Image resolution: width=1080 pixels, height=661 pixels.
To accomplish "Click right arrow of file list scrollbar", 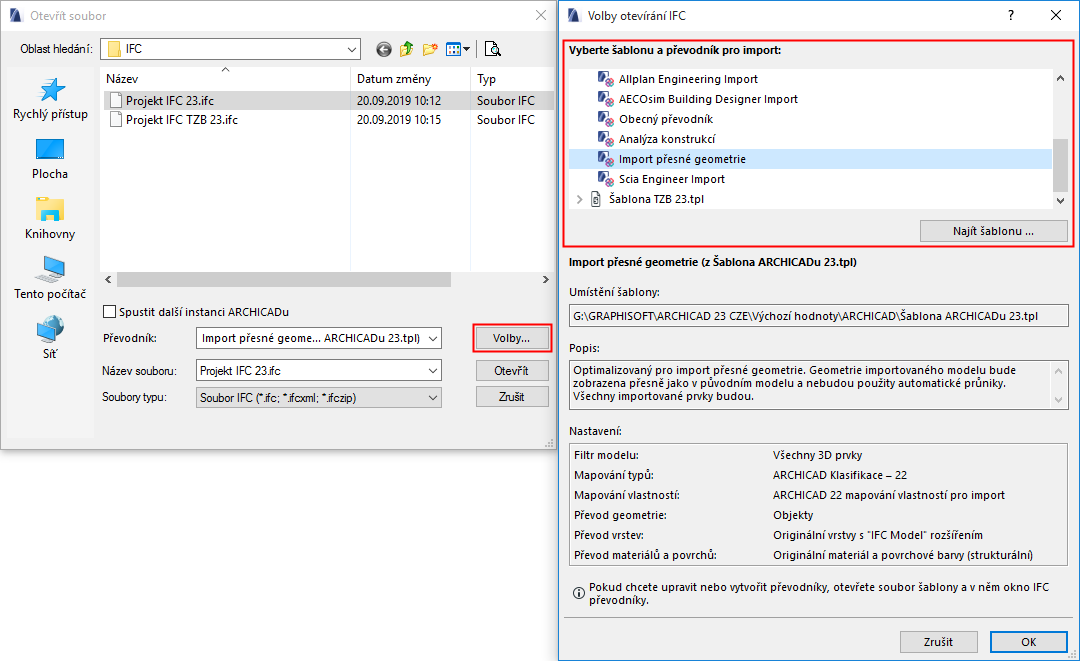I will click(546, 280).
